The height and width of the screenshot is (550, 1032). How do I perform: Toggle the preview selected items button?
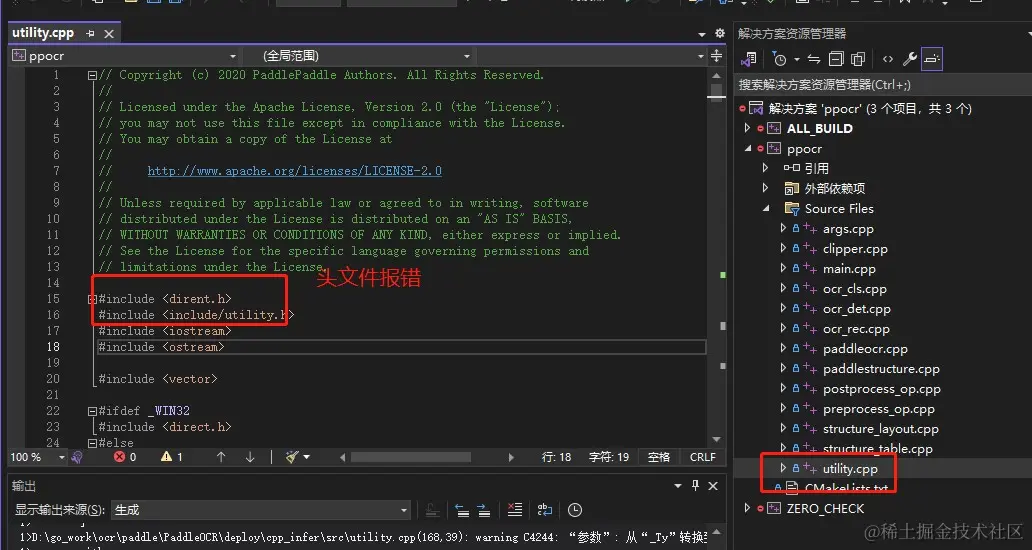(x=931, y=59)
